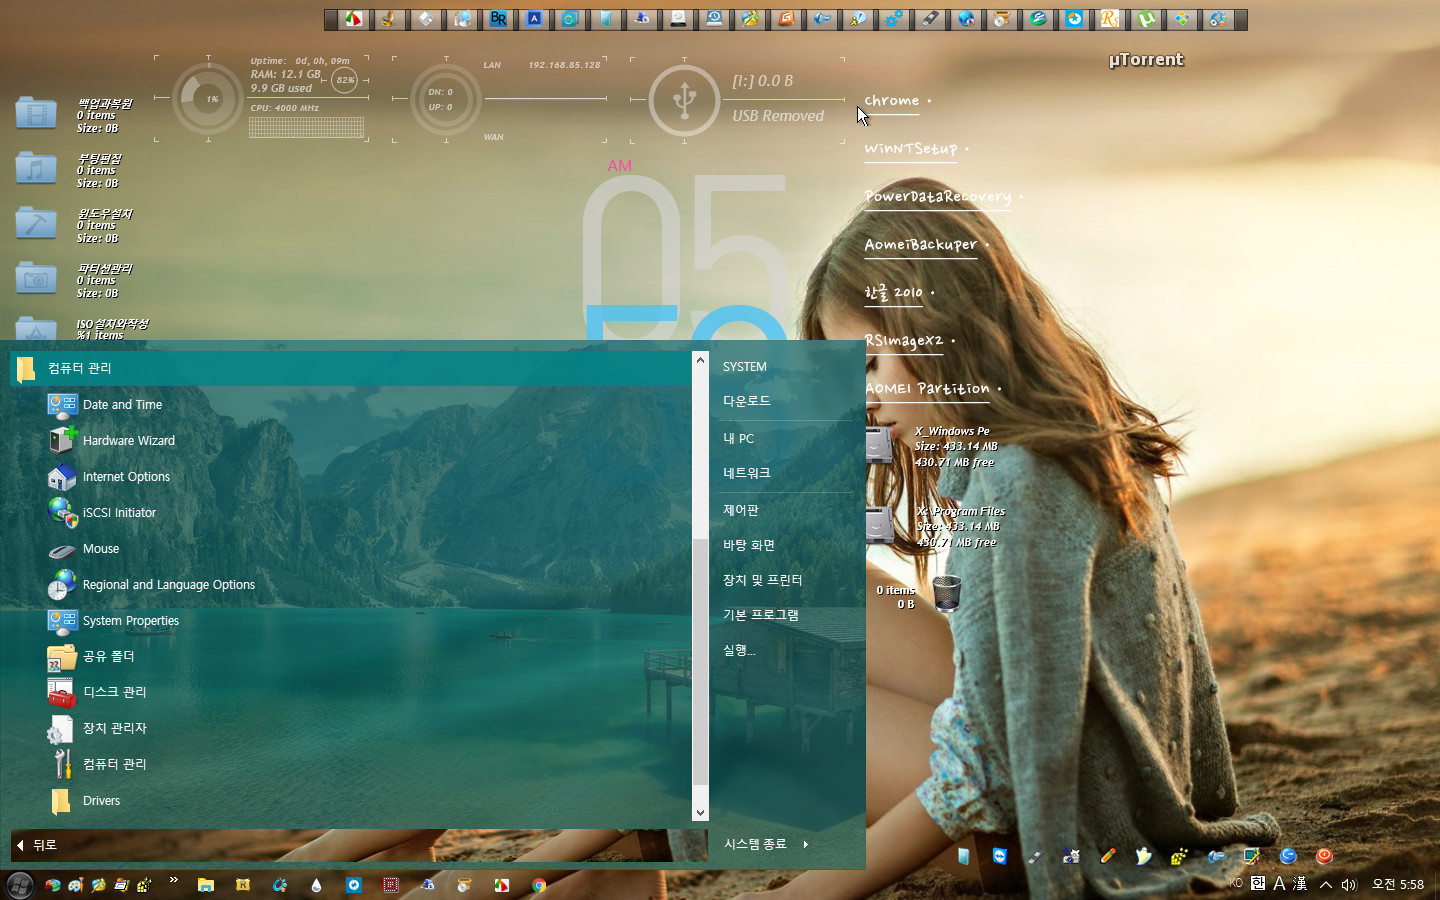The height and width of the screenshot is (900, 1440).
Task: Open µTorrent icon in top dock
Action: [x=1146, y=19]
